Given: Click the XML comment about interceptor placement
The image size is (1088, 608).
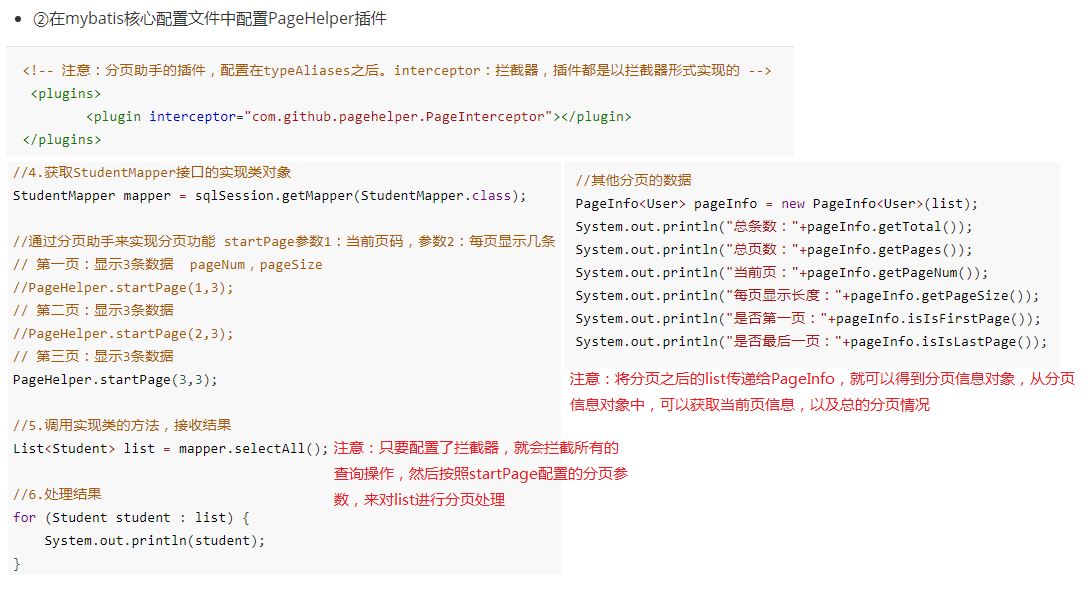Looking at the screenshot, I should (x=397, y=70).
